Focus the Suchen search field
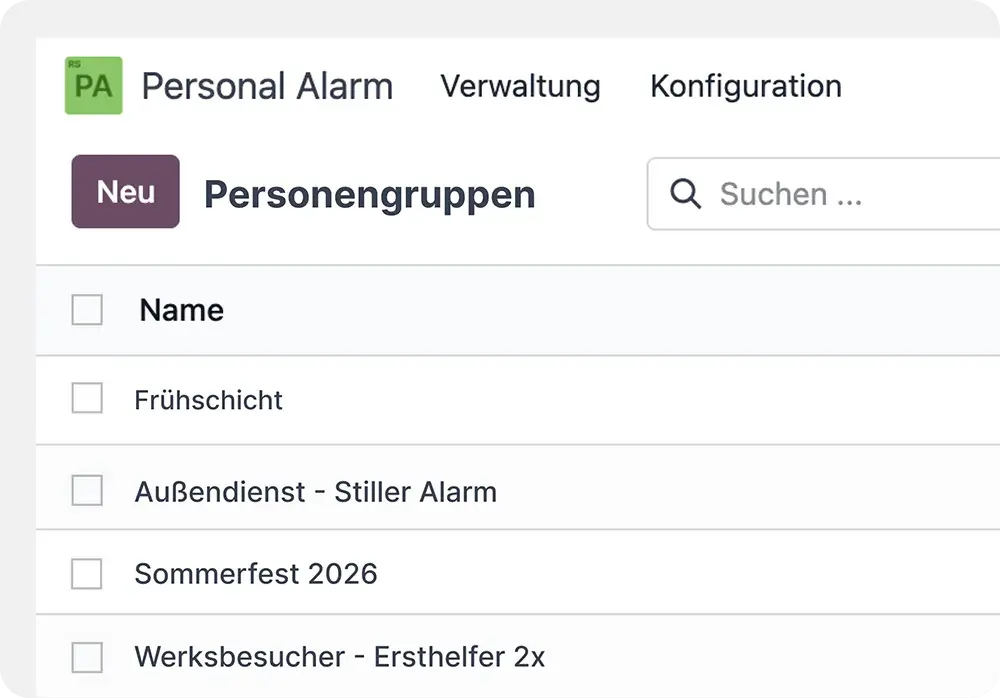Viewport: 1000px width, 698px height. pyautogui.click(x=850, y=194)
